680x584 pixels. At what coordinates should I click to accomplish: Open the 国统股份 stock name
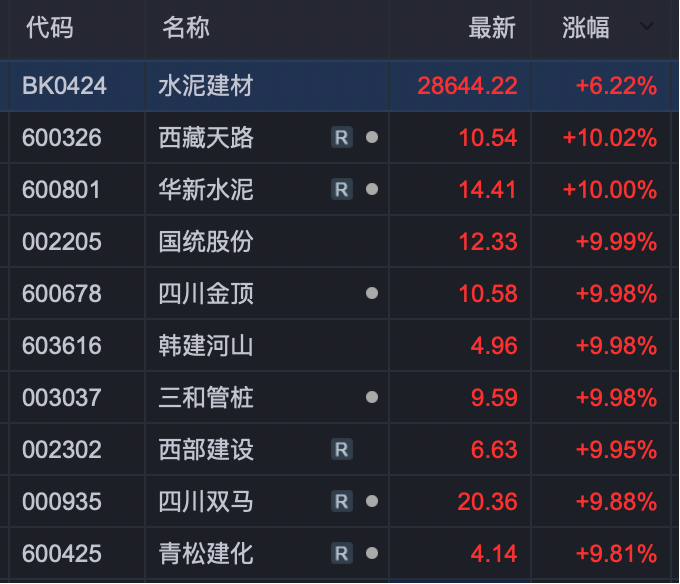click(x=206, y=241)
